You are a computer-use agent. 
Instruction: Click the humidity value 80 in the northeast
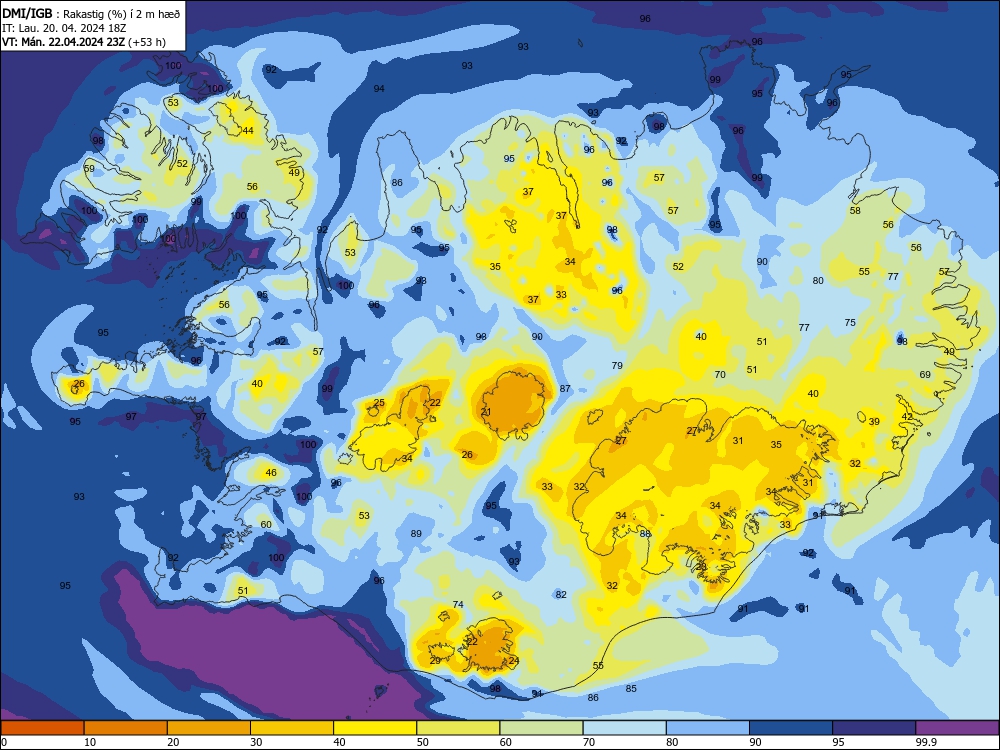point(818,280)
